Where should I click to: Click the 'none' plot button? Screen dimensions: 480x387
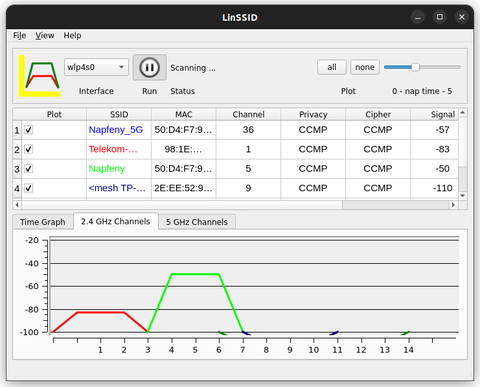click(365, 67)
